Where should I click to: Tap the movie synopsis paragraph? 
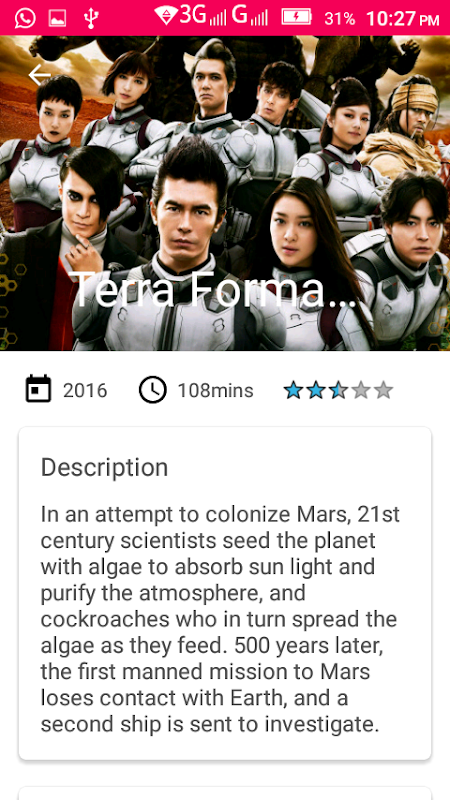pyautogui.click(x=220, y=619)
